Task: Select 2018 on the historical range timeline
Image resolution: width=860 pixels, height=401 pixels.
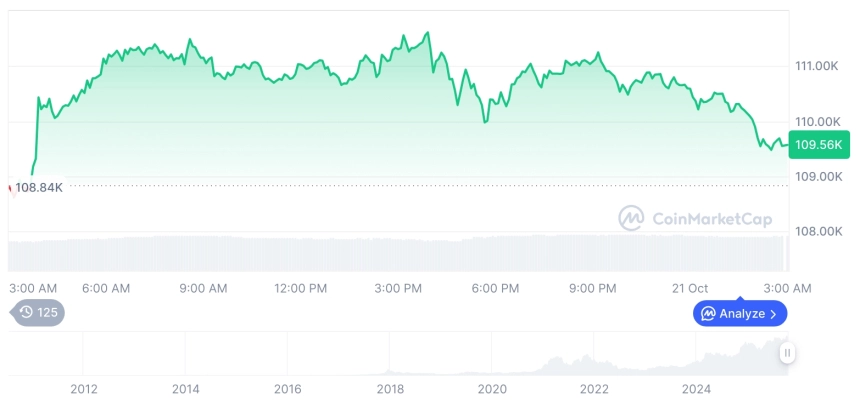Action: point(390,388)
